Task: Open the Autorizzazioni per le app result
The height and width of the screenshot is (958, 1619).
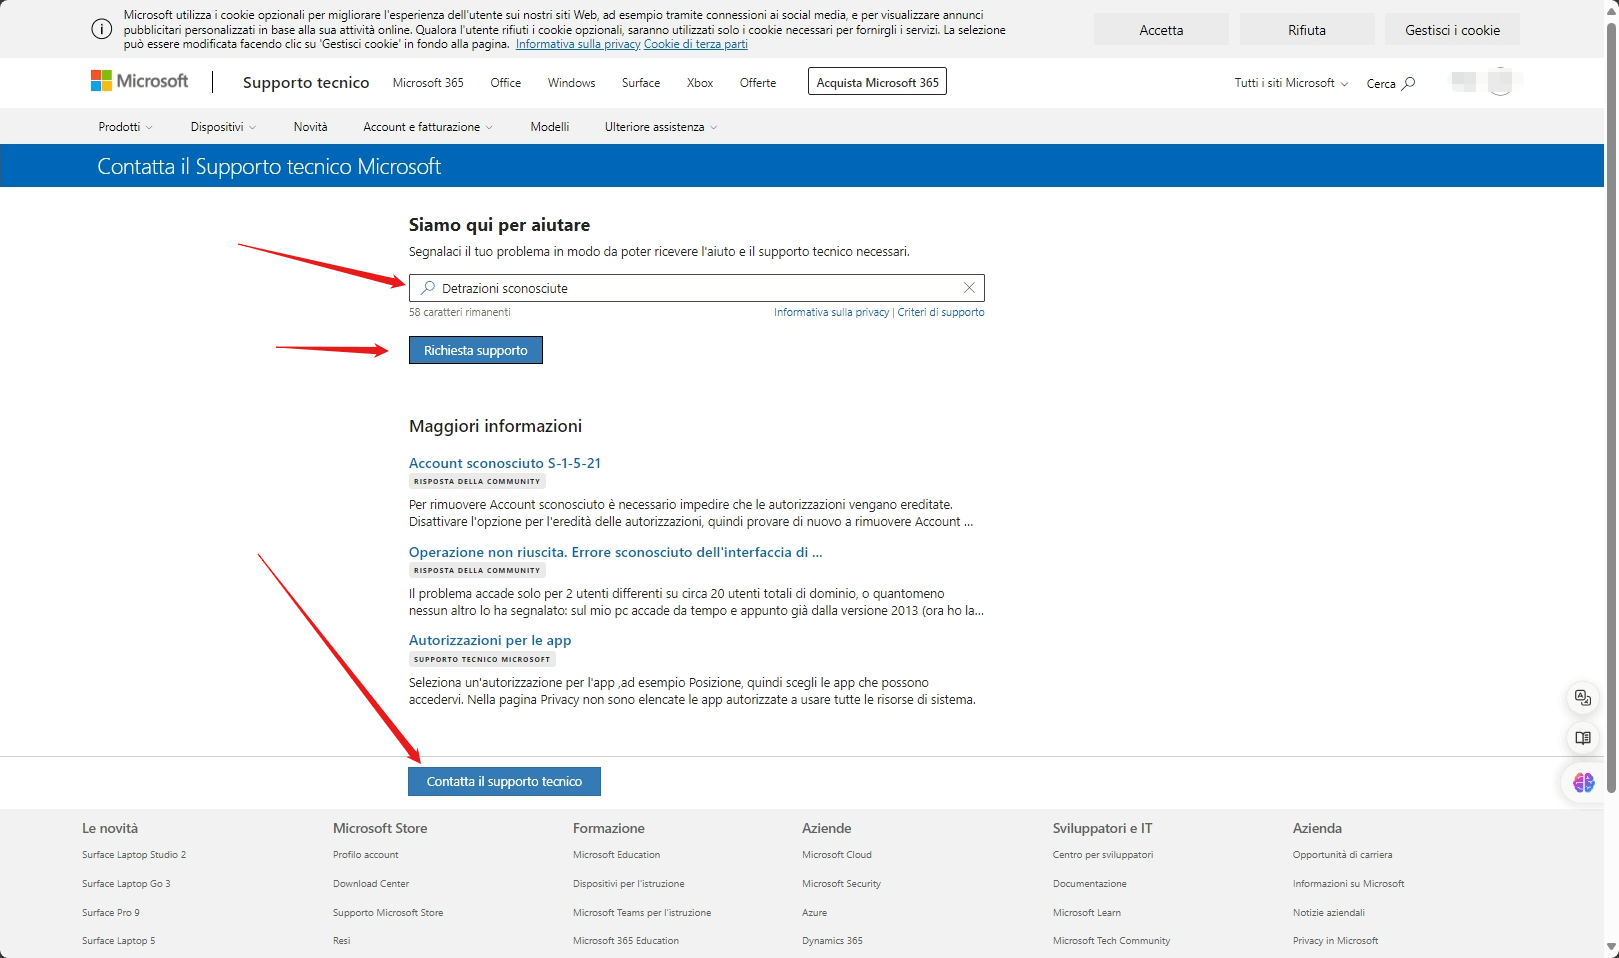Action: [x=490, y=640]
